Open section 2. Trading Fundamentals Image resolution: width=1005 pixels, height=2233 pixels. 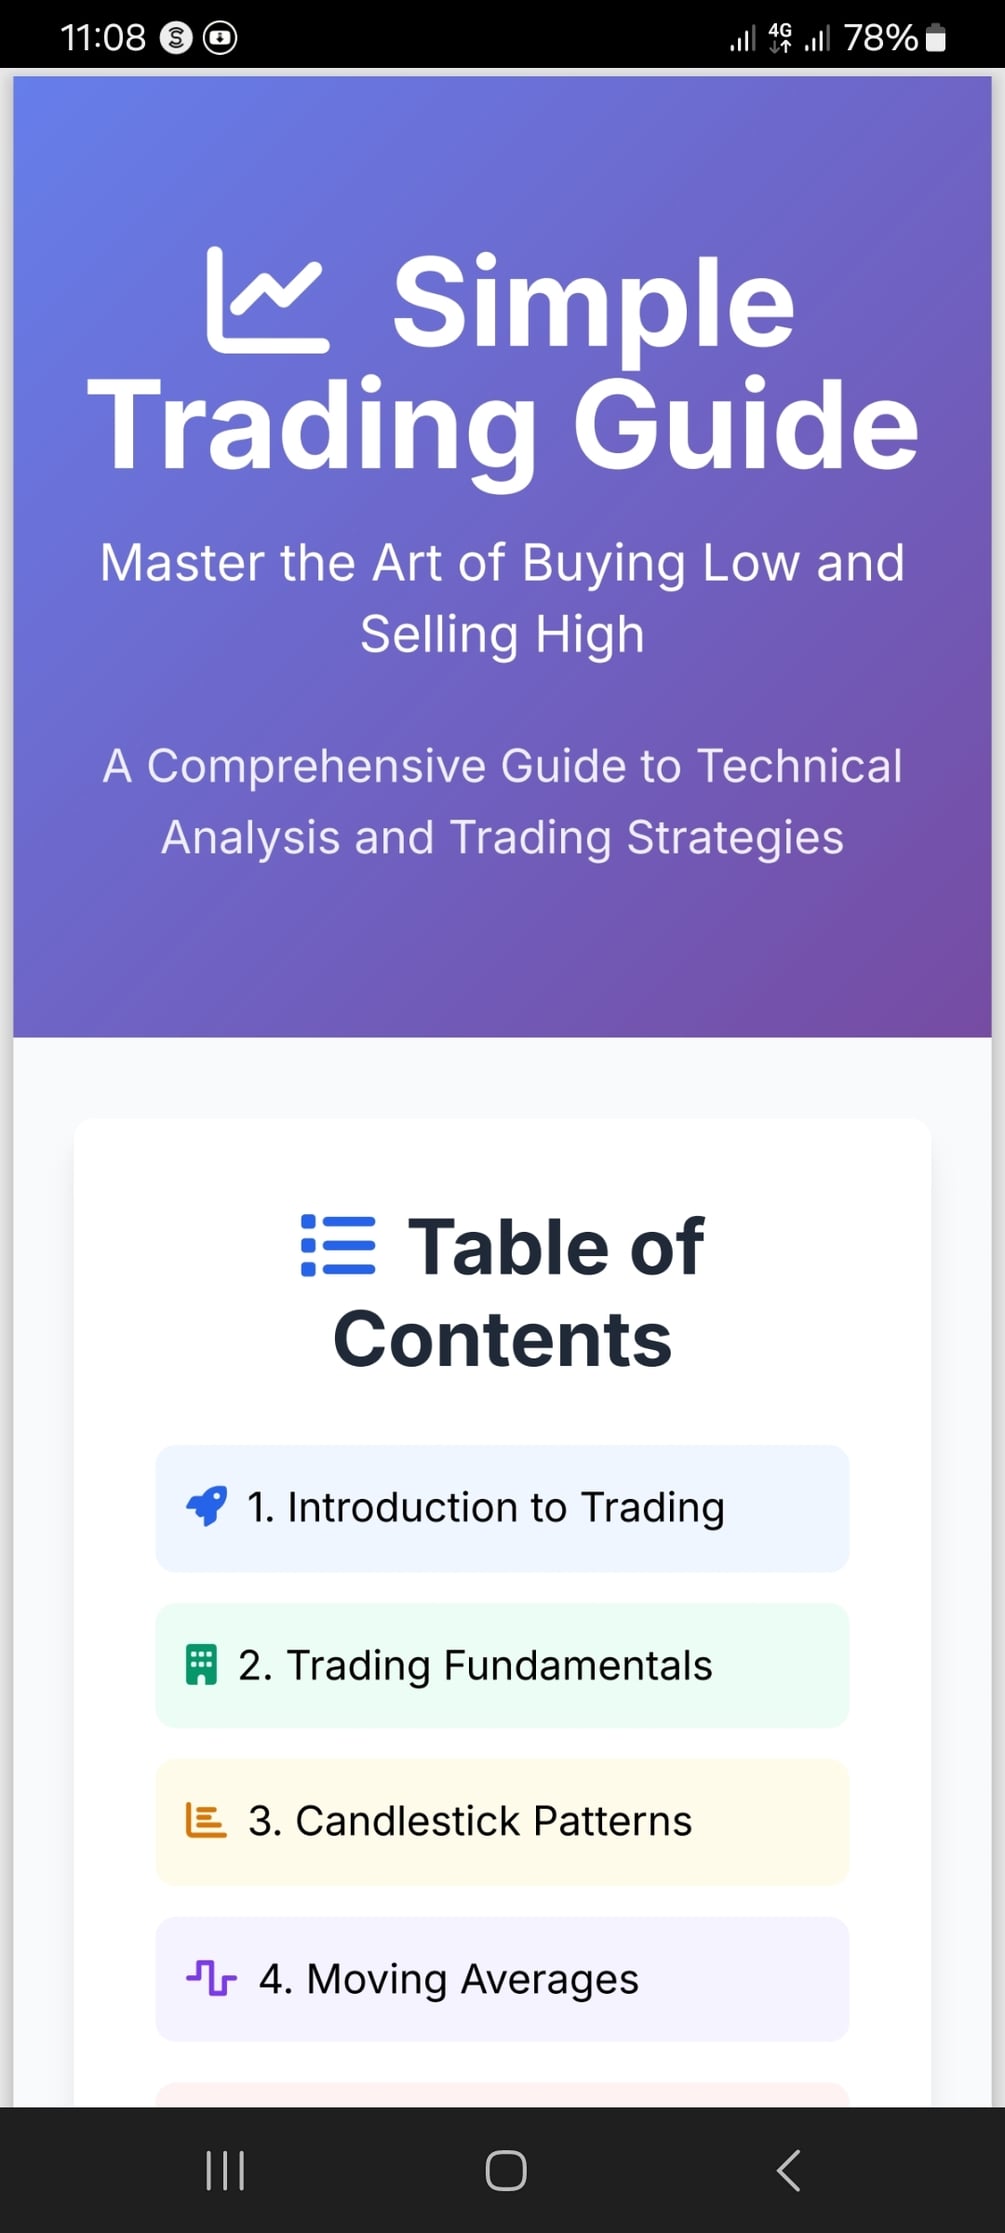[x=502, y=1665]
